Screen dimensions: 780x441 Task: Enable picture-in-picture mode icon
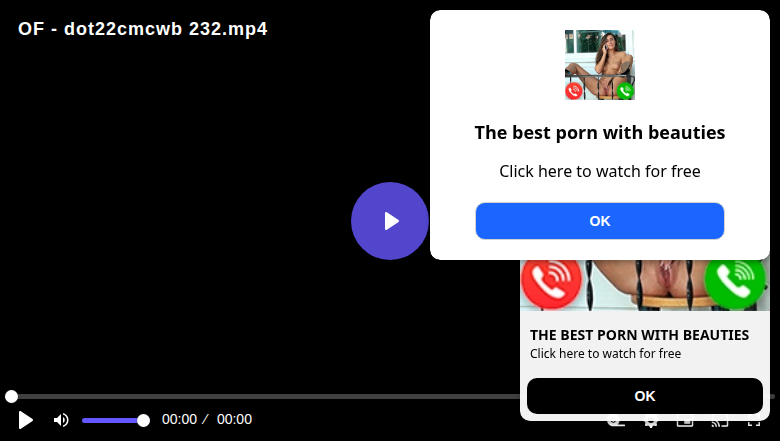point(685,423)
